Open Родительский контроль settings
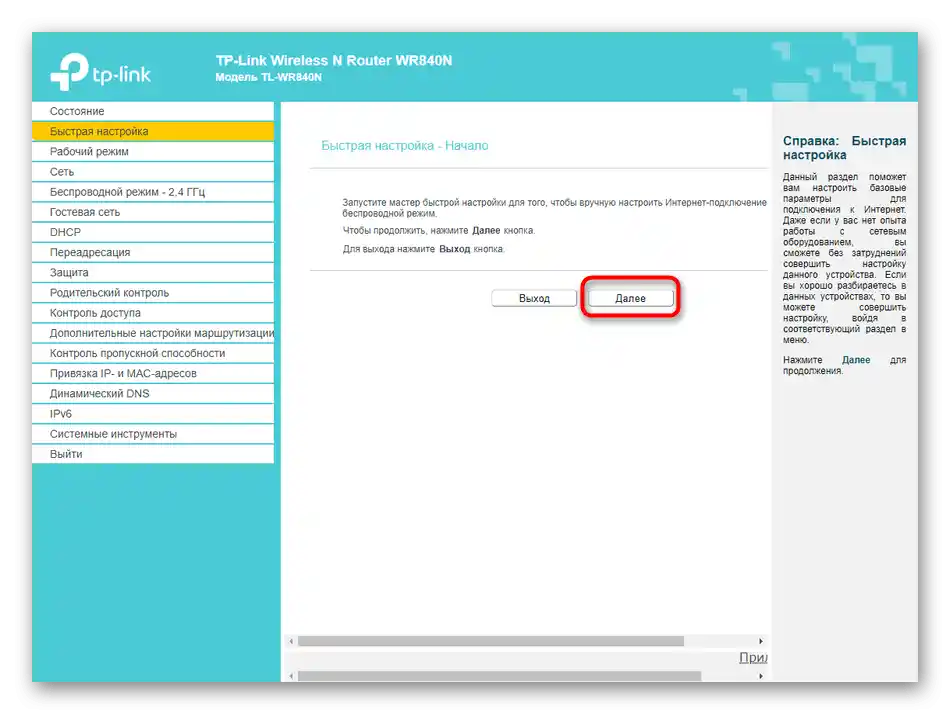950x714 pixels. [153, 293]
